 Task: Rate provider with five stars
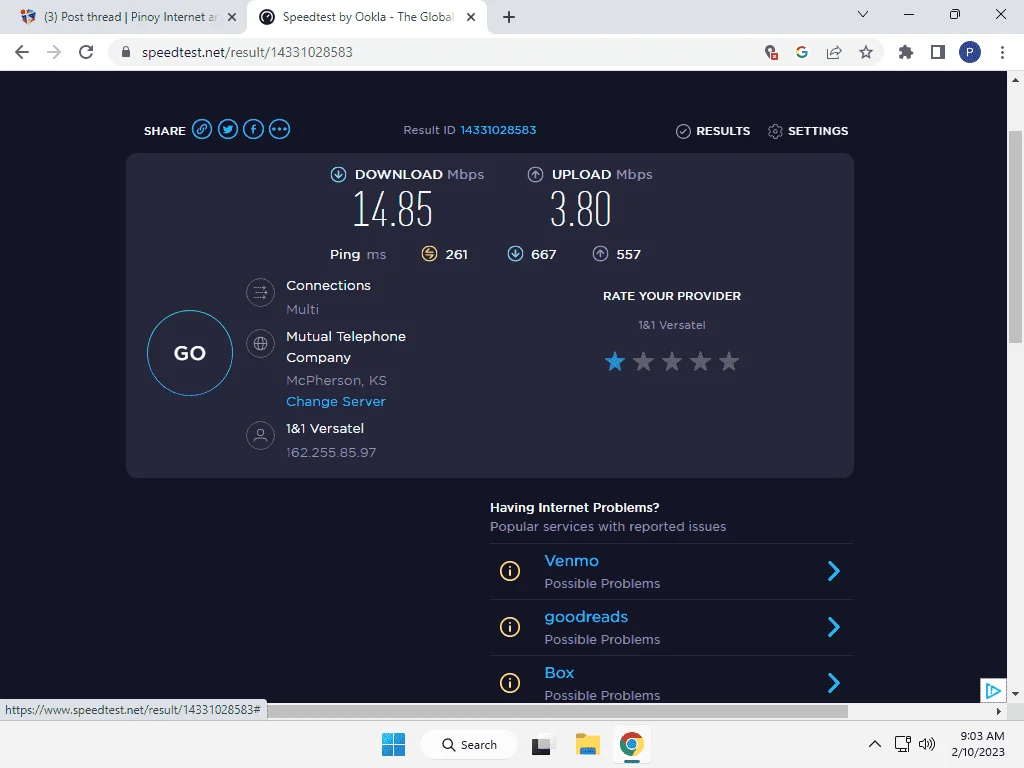point(729,361)
